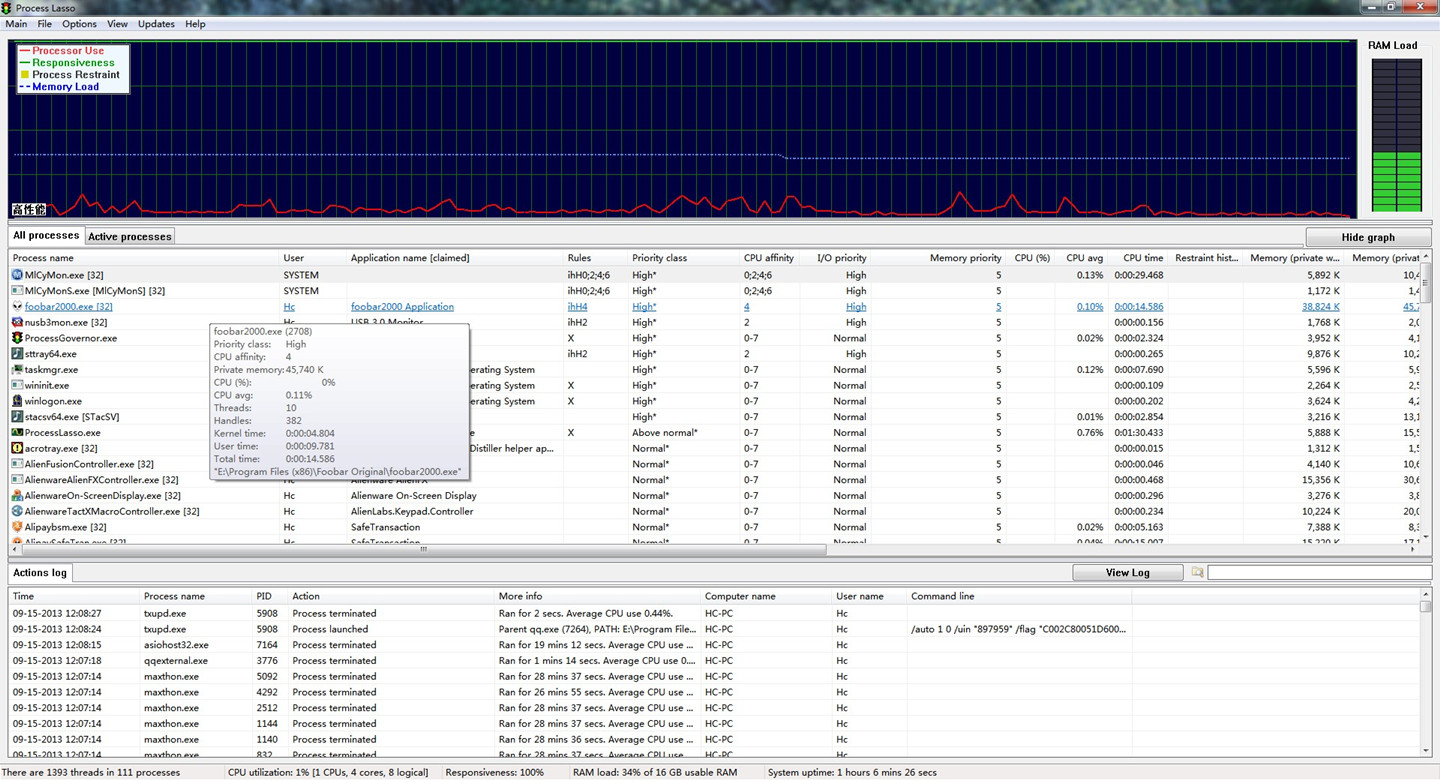Sort by the Memory priority column header

click(x=940, y=258)
